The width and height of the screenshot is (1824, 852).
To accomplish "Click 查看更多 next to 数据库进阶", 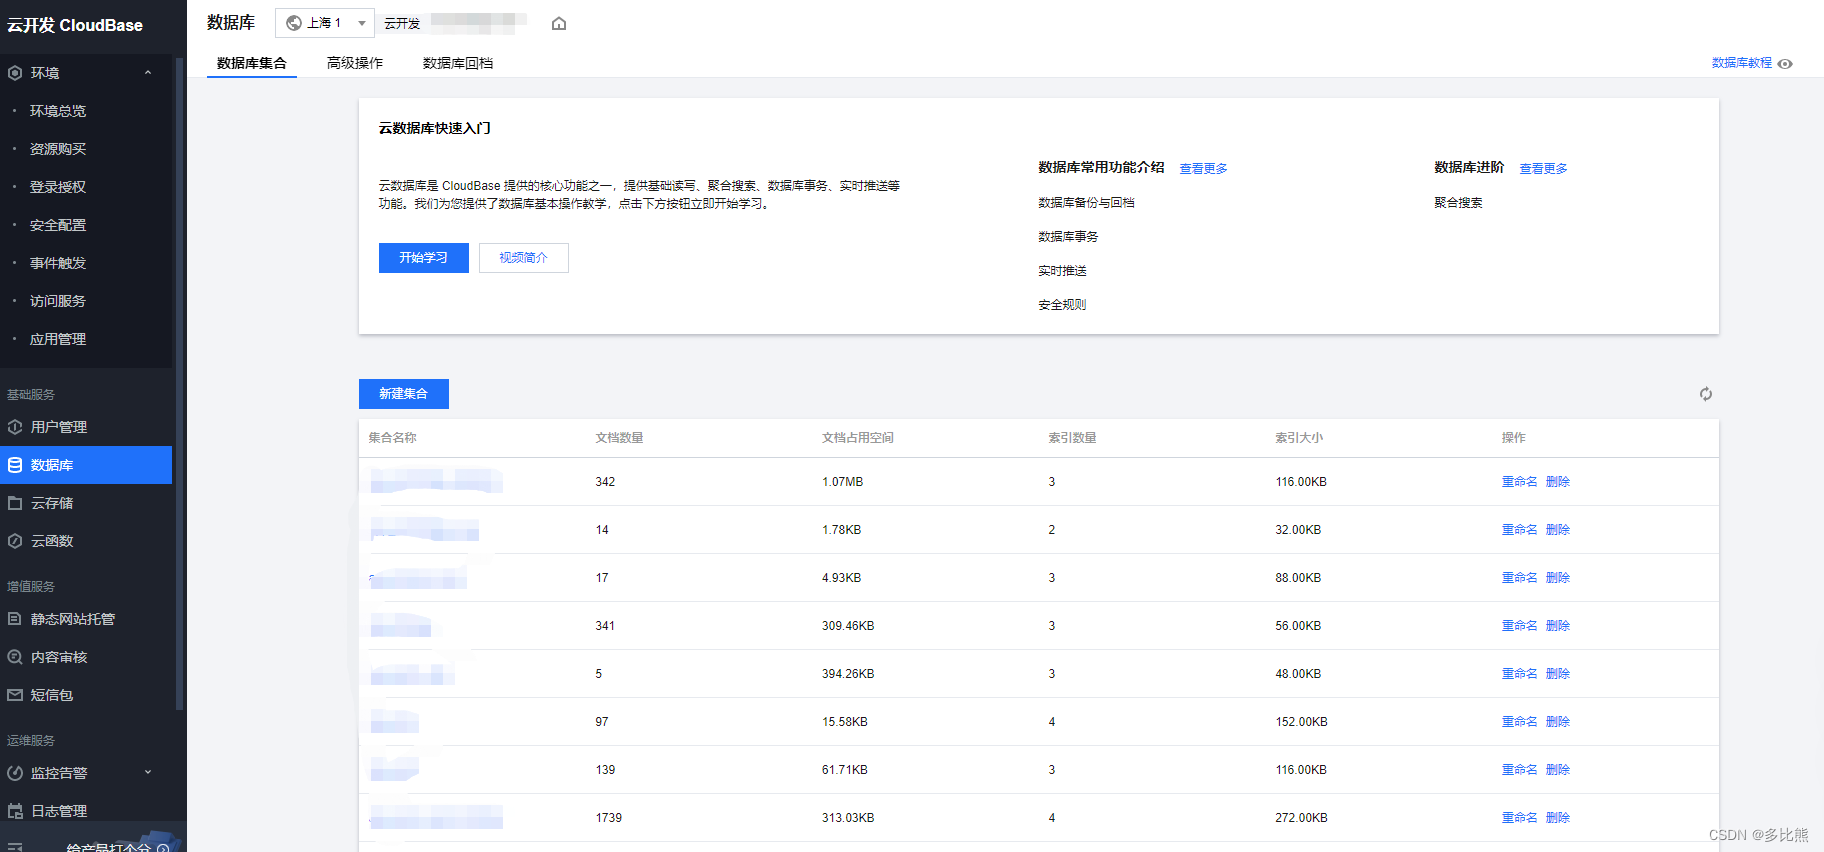I will pyautogui.click(x=1544, y=169).
